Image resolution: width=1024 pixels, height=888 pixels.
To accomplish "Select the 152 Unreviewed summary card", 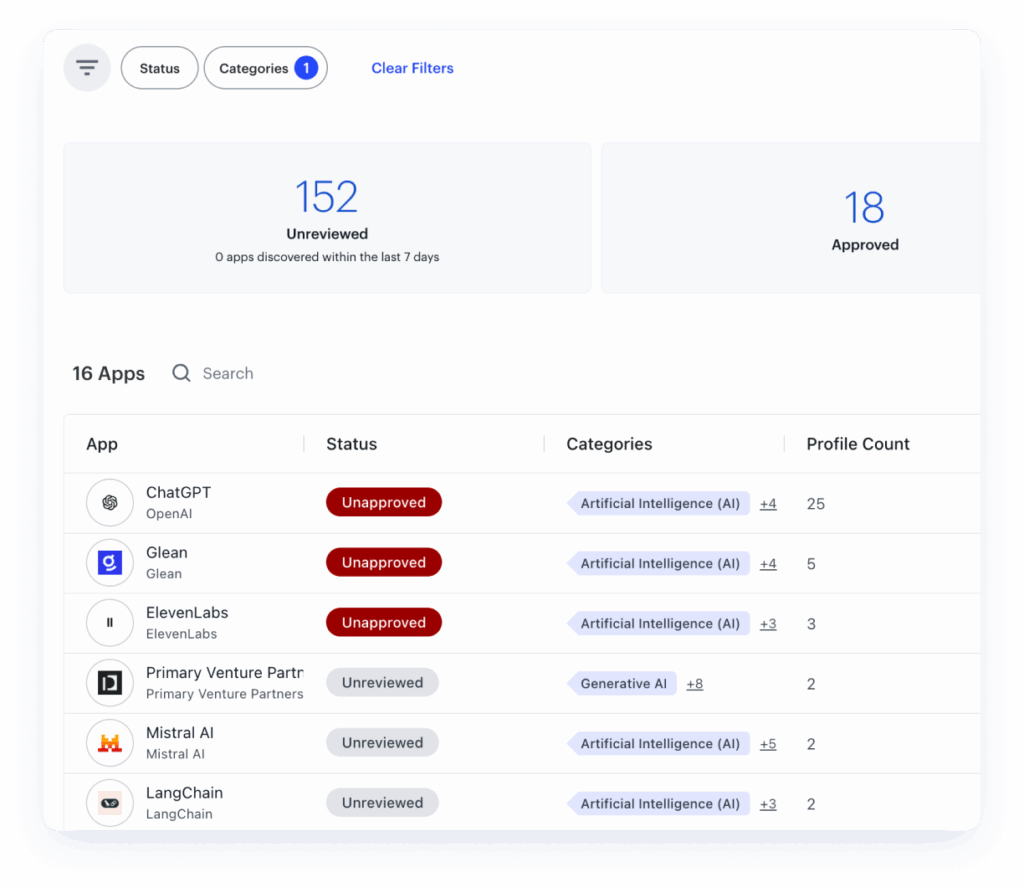I will click(327, 218).
